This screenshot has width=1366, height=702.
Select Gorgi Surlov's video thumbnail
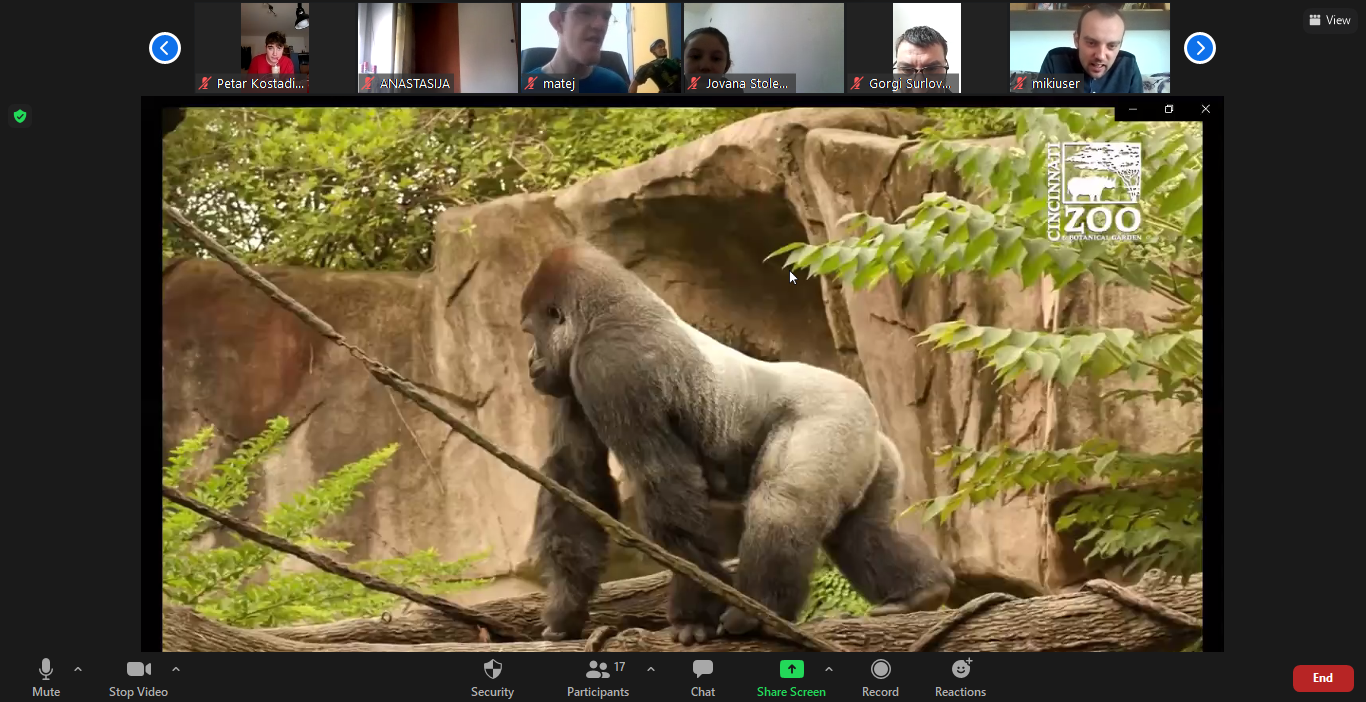(x=926, y=48)
